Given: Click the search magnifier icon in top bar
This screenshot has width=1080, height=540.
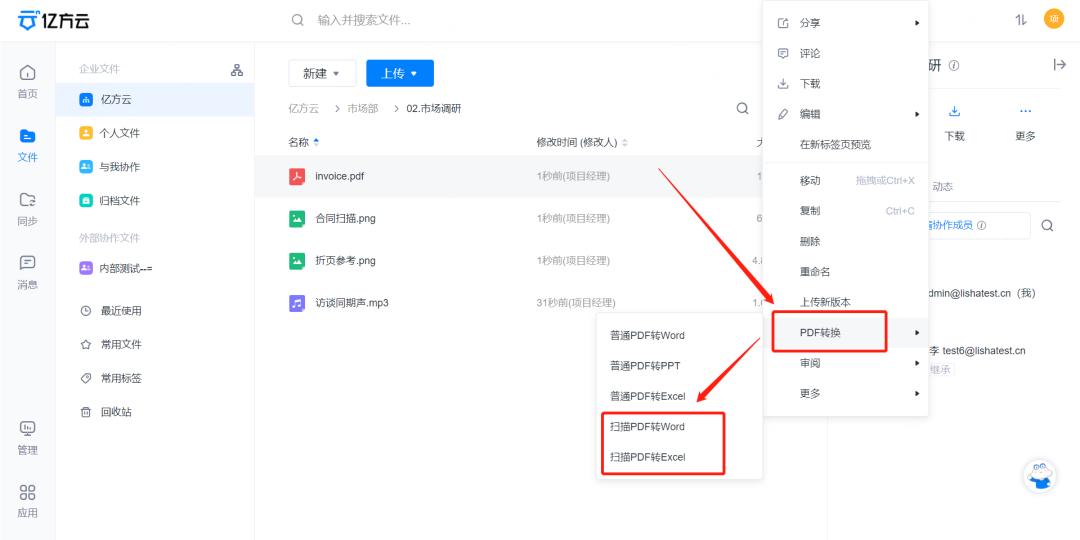Looking at the screenshot, I should (298, 20).
